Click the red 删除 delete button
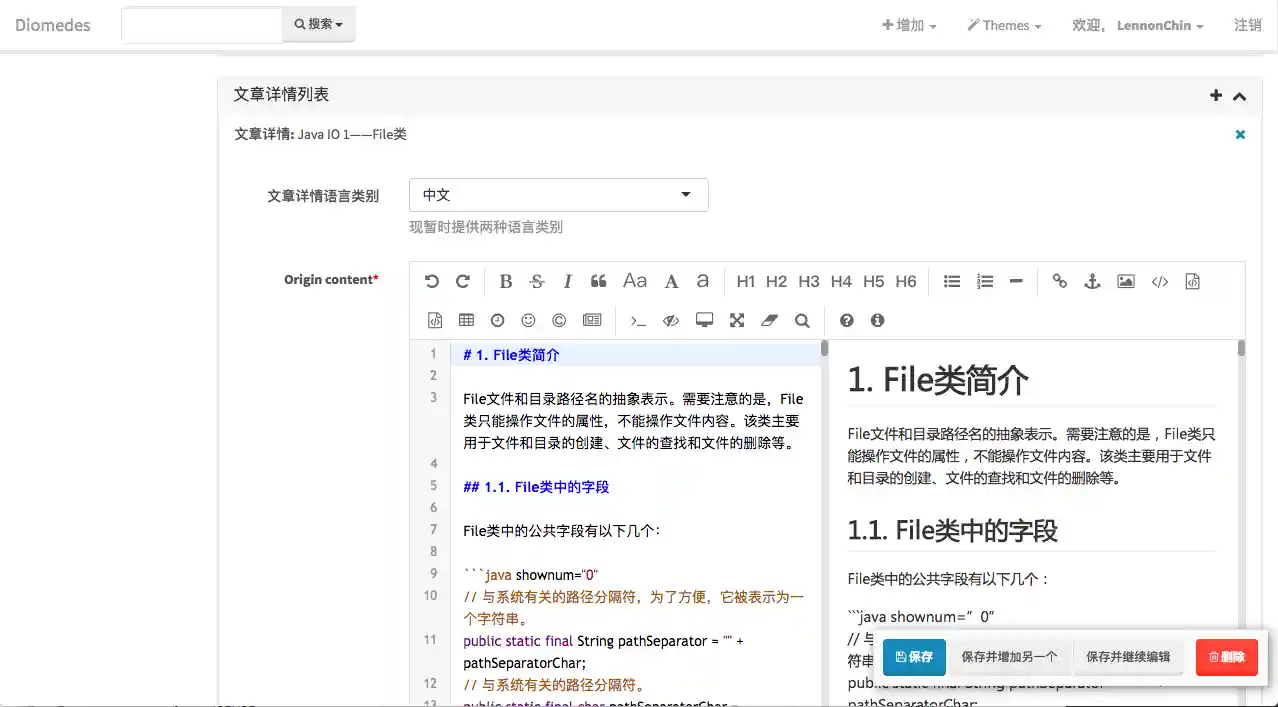 [1226, 657]
